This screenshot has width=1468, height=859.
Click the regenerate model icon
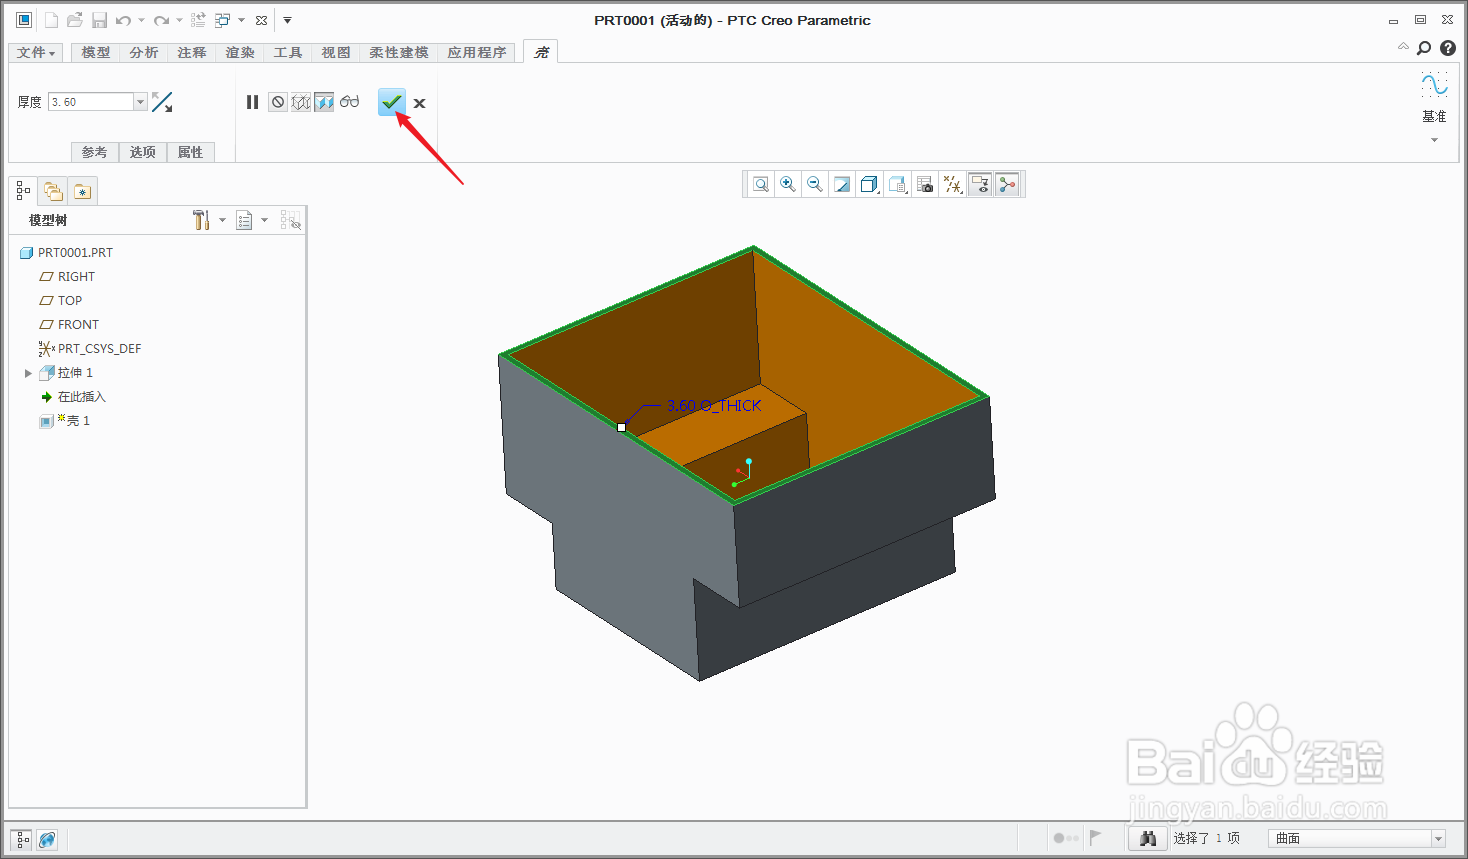pyautogui.click(x=198, y=20)
